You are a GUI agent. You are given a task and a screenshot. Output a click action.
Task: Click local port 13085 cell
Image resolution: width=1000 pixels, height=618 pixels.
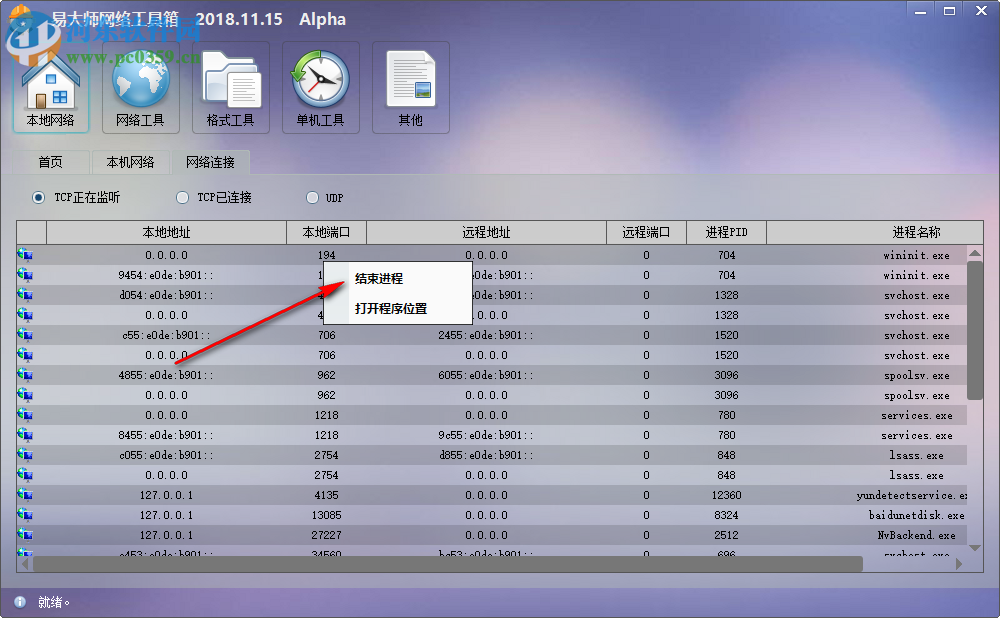click(x=327, y=515)
